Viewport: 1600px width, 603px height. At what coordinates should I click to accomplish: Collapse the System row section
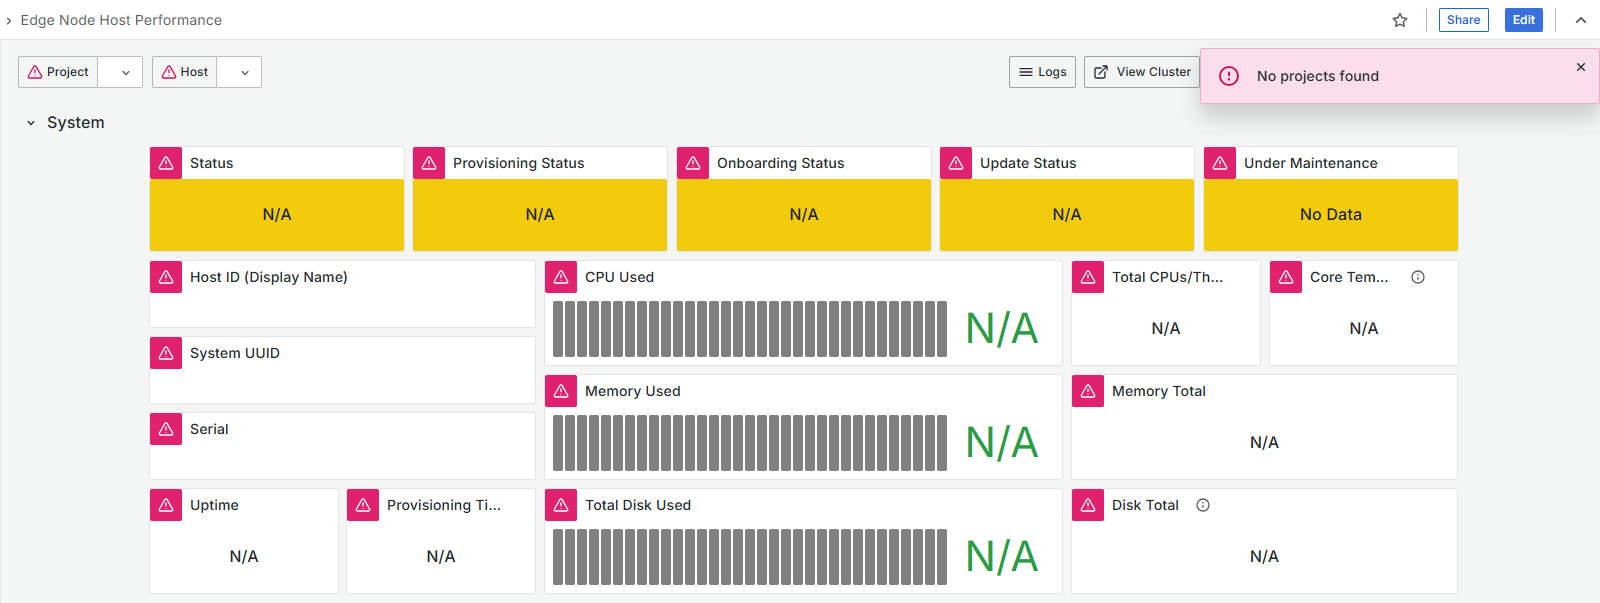pyautogui.click(x=31, y=123)
